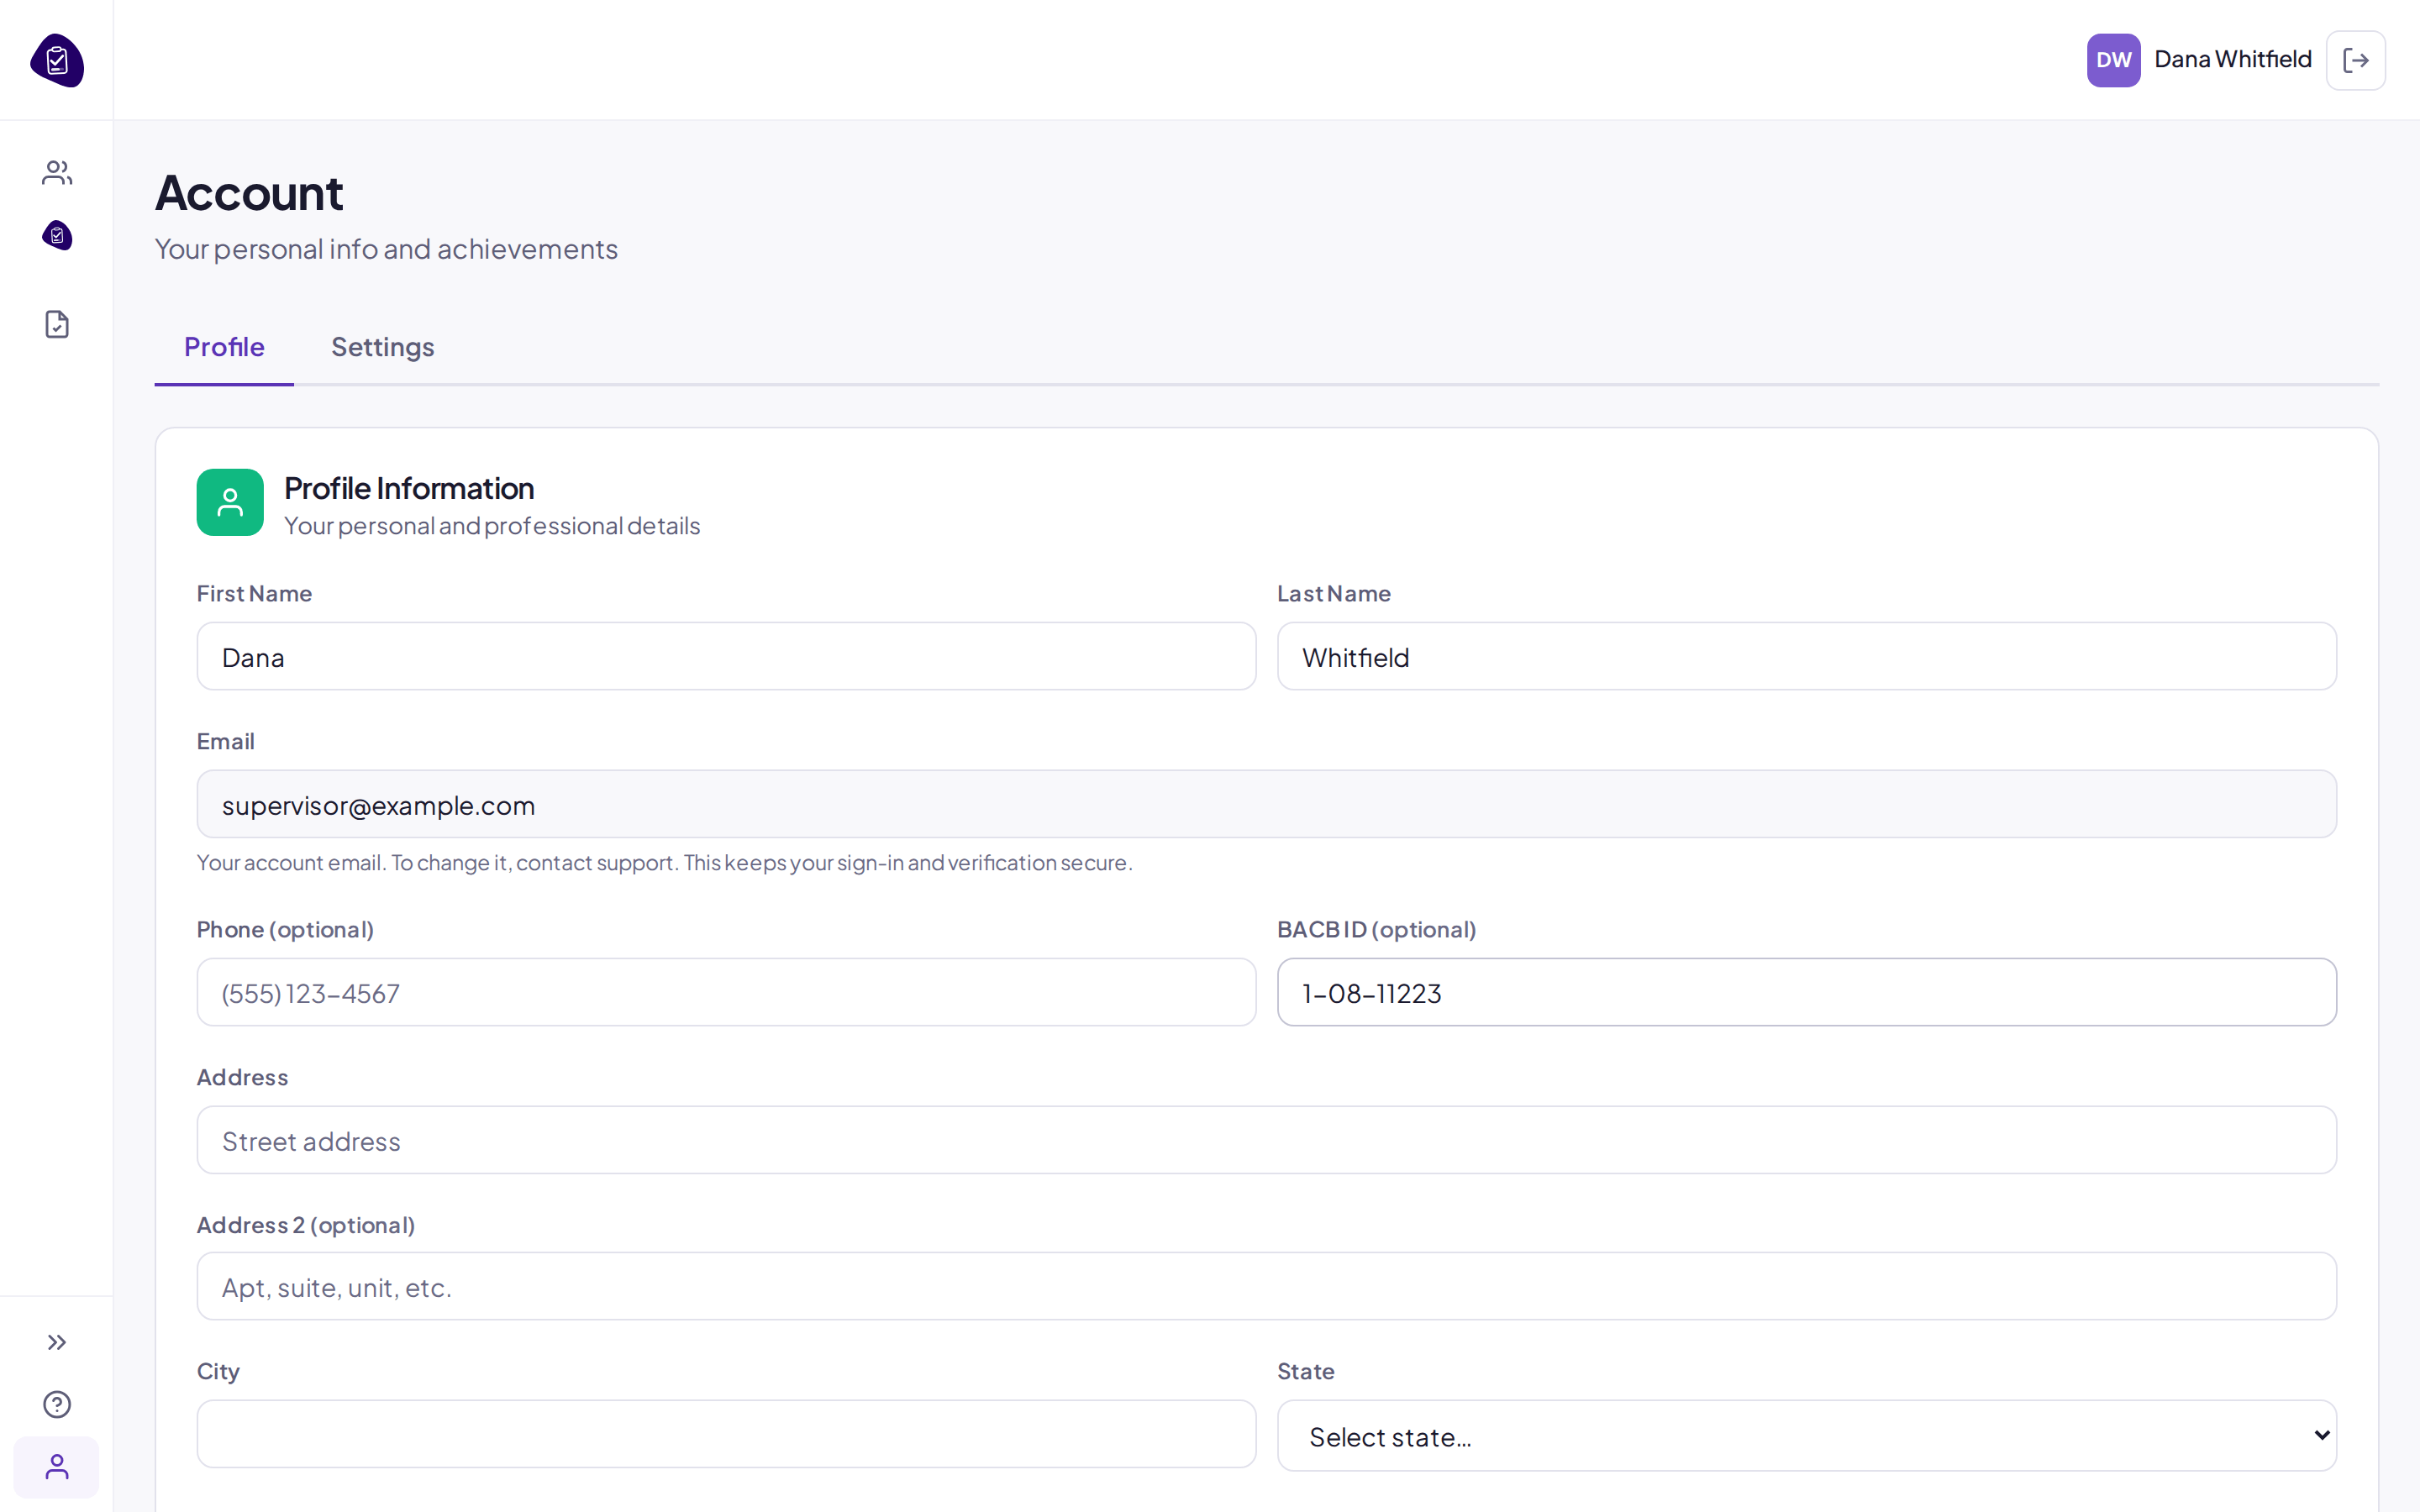Image resolution: width=2420 pixels, height=1512 pixels.
Task: Click the BACB ID field
Action: (x=1806, y=992)
